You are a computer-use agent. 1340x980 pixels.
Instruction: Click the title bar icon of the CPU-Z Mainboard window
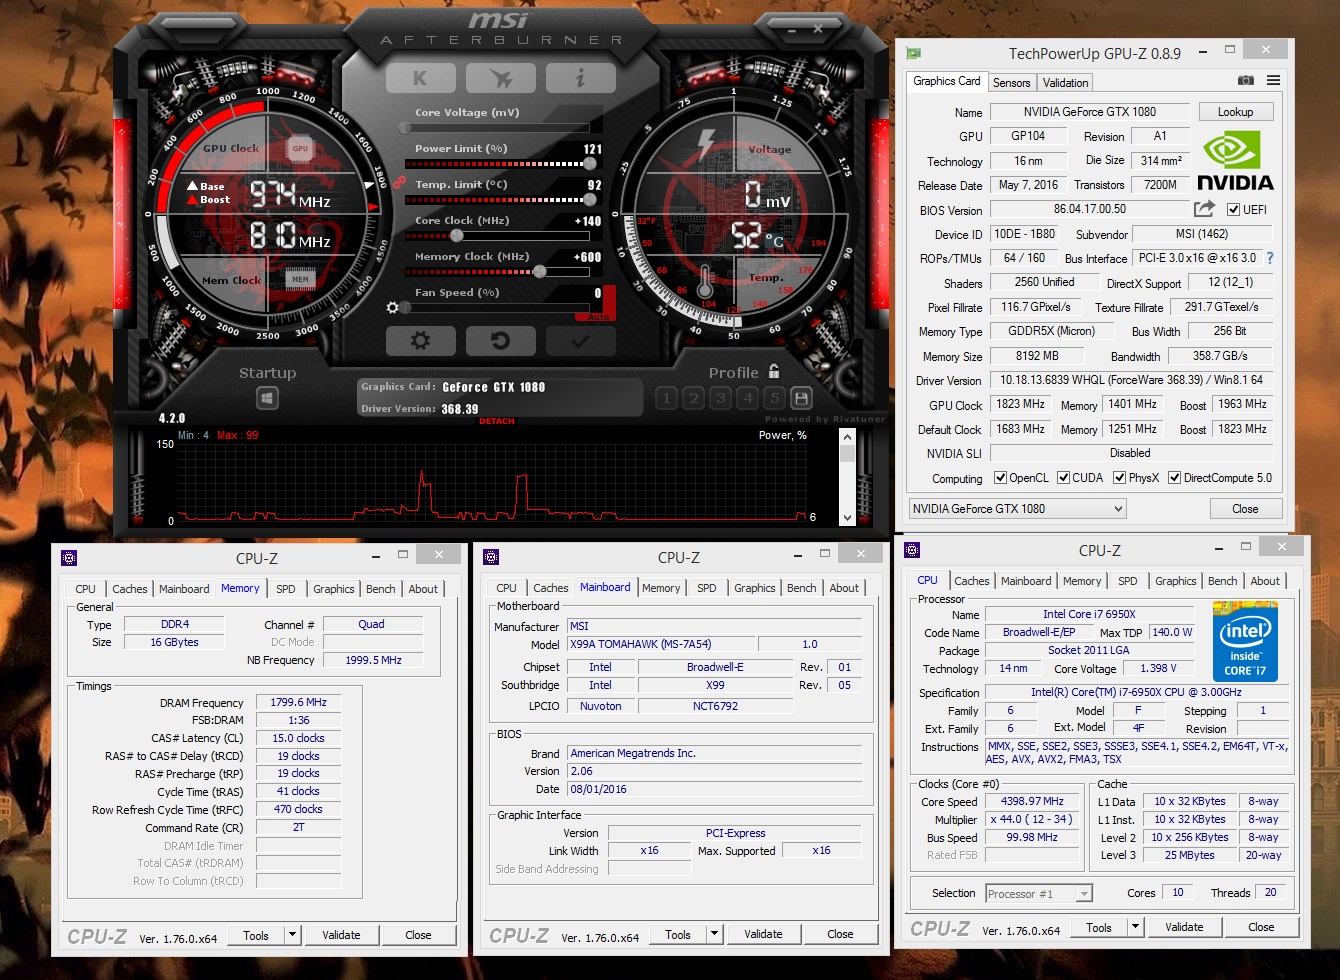[x=490, y=557]
